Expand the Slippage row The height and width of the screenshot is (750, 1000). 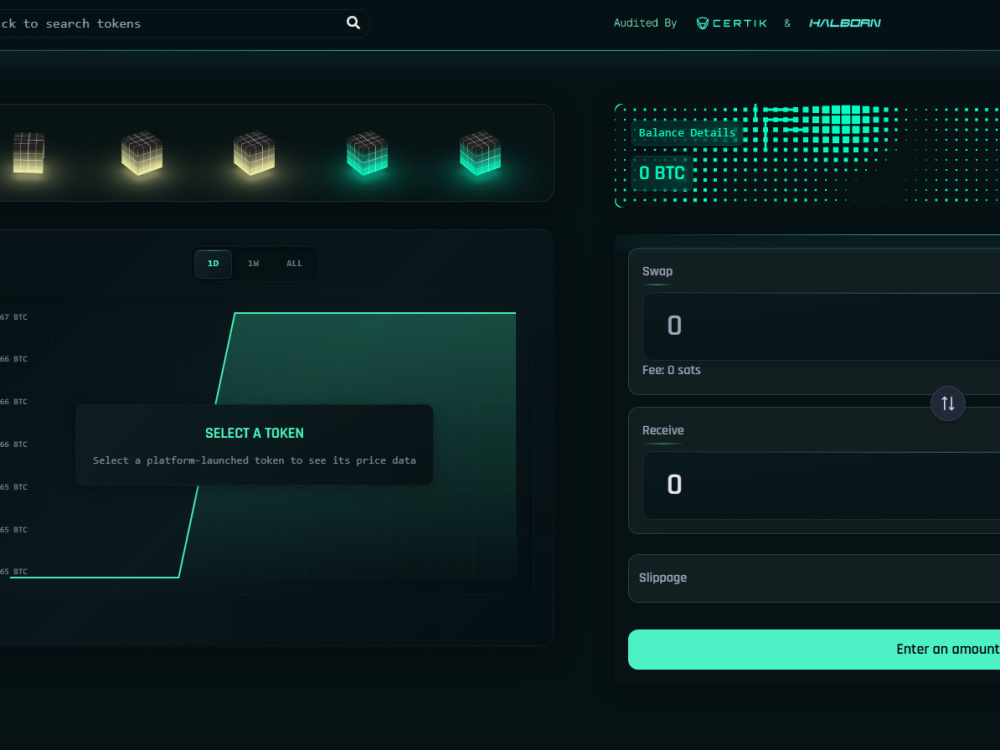pyautogui.click(x=814, y=578)
